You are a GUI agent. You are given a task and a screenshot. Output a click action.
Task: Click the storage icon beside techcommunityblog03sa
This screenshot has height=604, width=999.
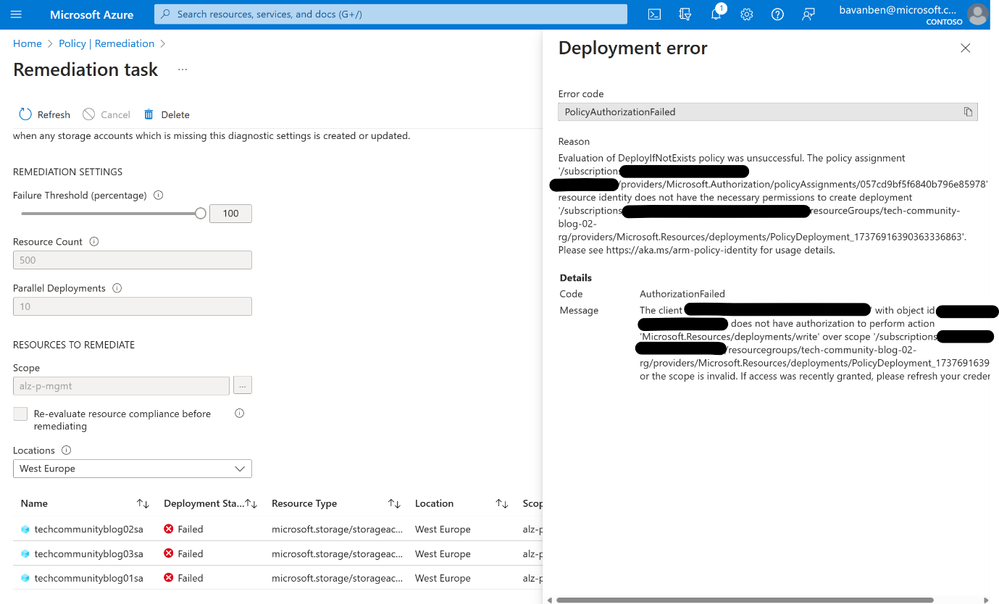tap(25, 554)
